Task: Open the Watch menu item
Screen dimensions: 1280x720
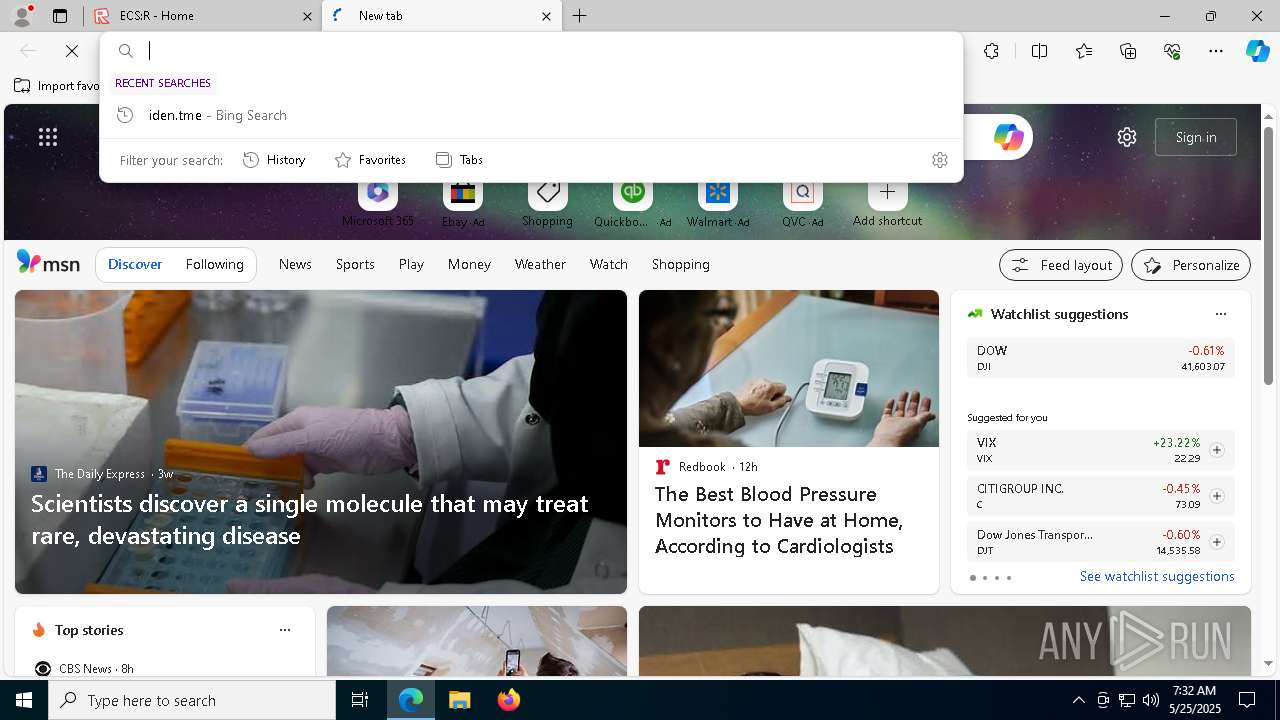Action: [609, 264]
